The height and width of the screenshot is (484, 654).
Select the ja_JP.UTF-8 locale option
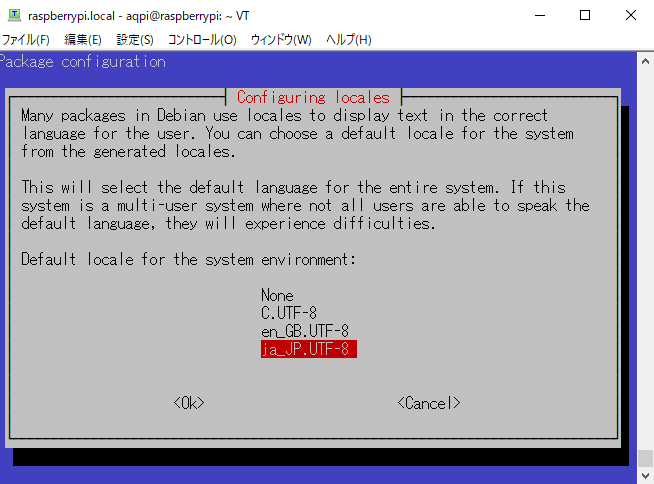[309, 349]
